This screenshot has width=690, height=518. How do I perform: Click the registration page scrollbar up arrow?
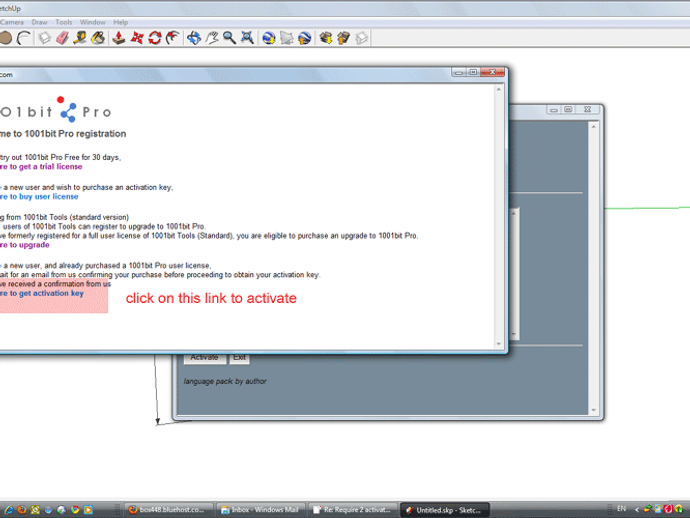tap(499, 89)
